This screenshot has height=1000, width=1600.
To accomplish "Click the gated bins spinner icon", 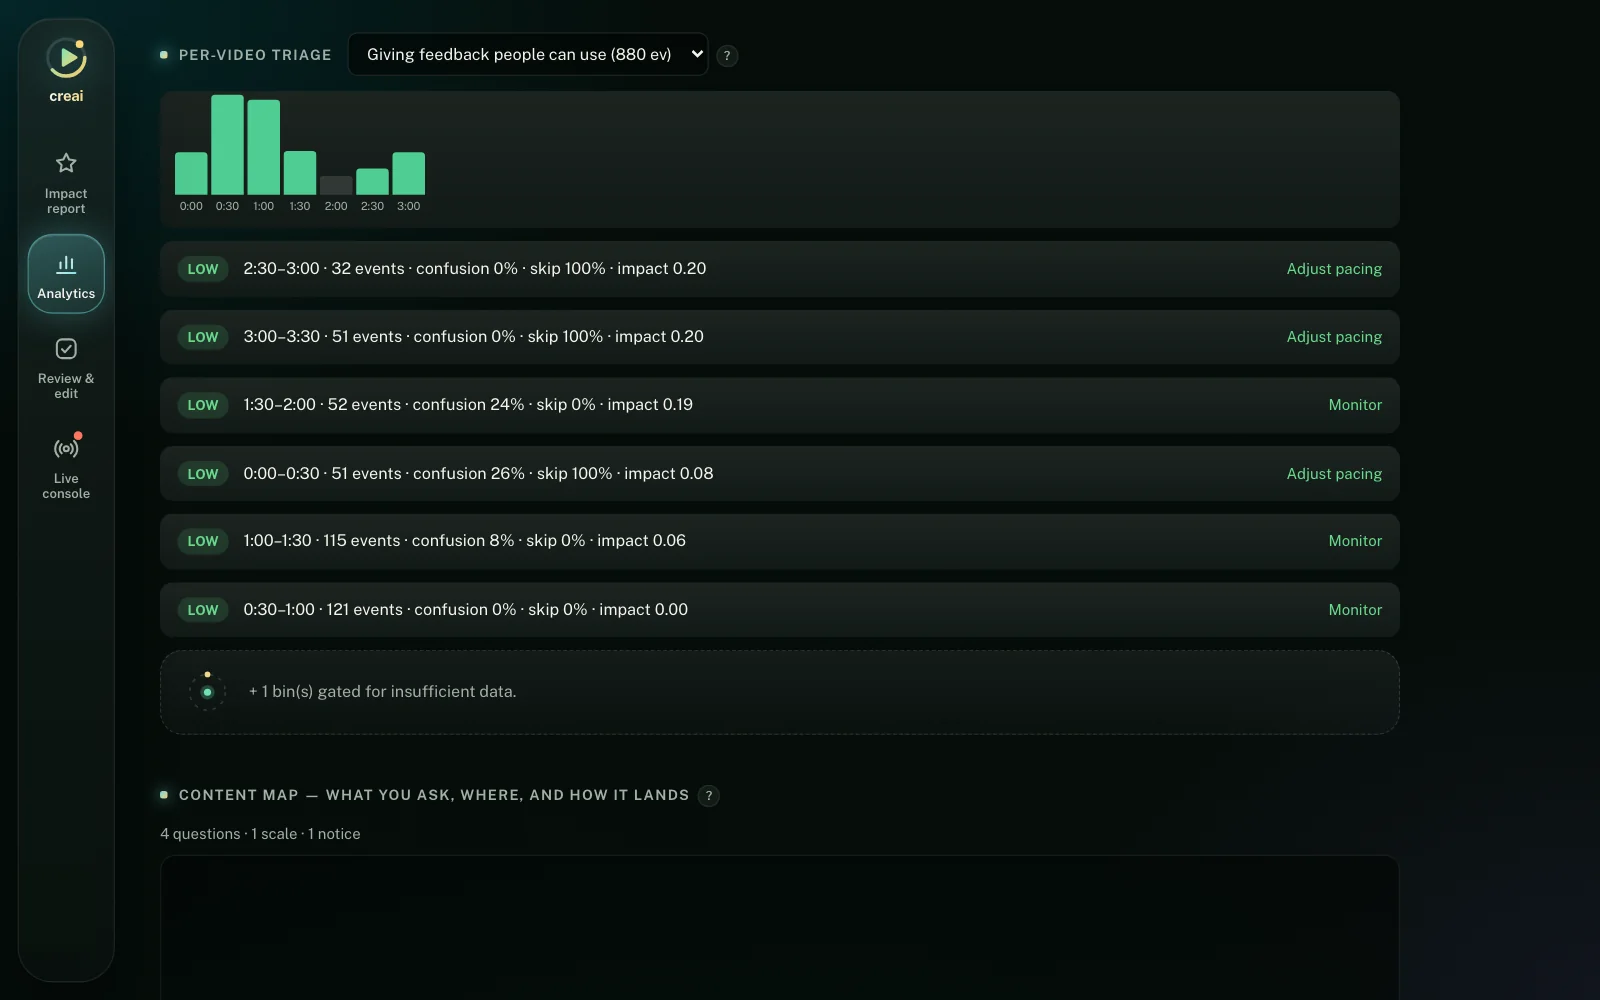I will coord(207,692).
